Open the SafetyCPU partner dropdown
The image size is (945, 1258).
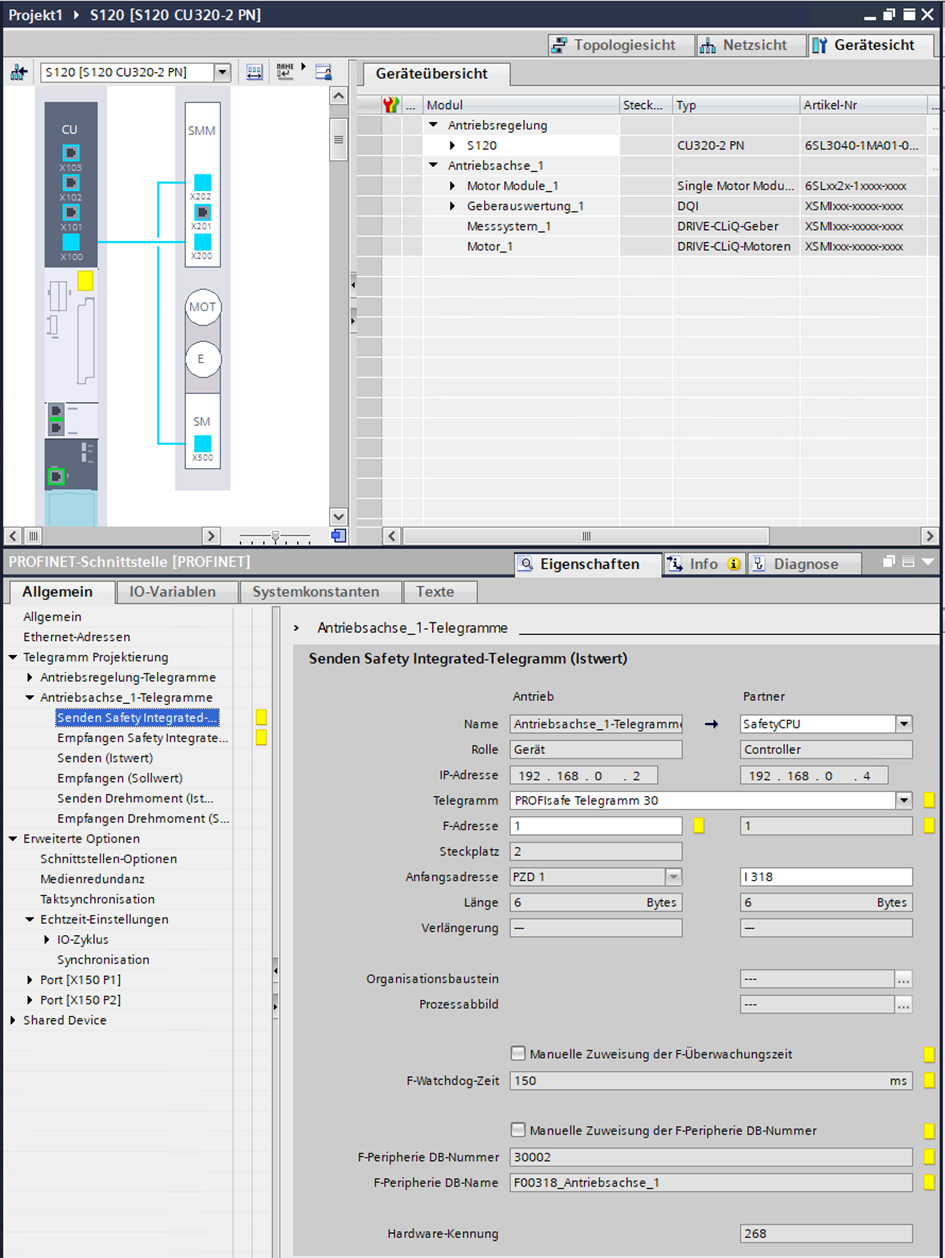pos(904,724)
